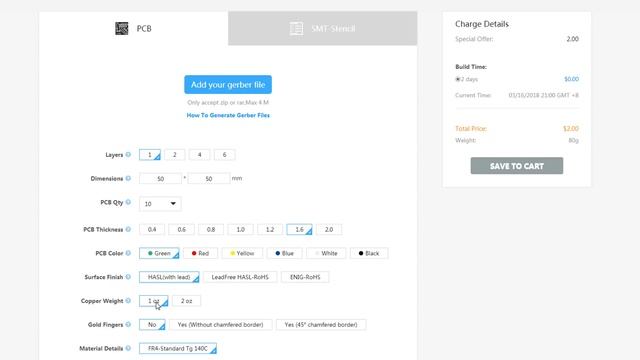Open the Copper Weight info help icon
640x360 pixels.
point(128,301)
